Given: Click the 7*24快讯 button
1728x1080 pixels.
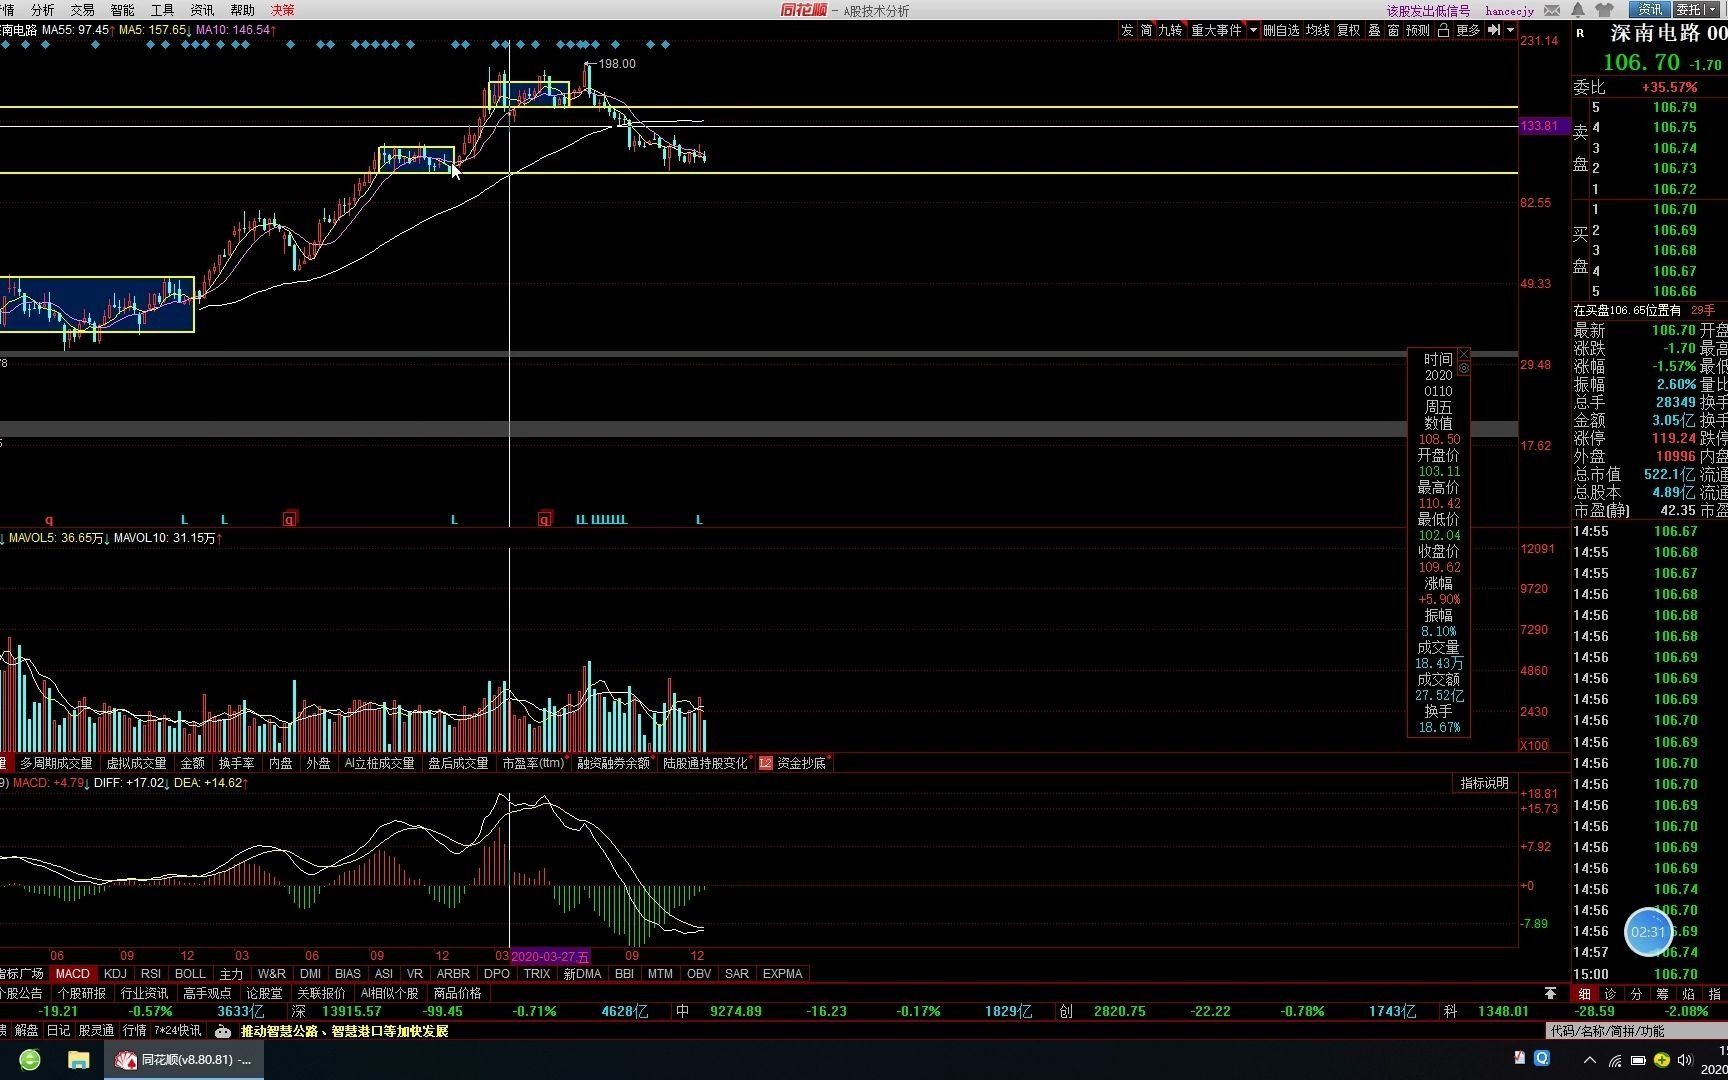Looking at the screenshot, I should (178, 1031).
